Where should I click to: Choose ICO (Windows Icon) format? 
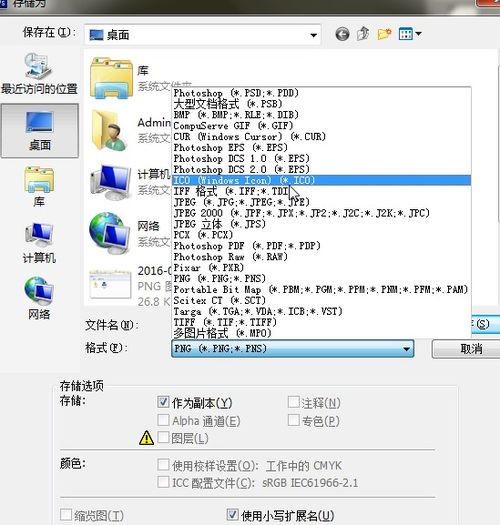(322, 180)
